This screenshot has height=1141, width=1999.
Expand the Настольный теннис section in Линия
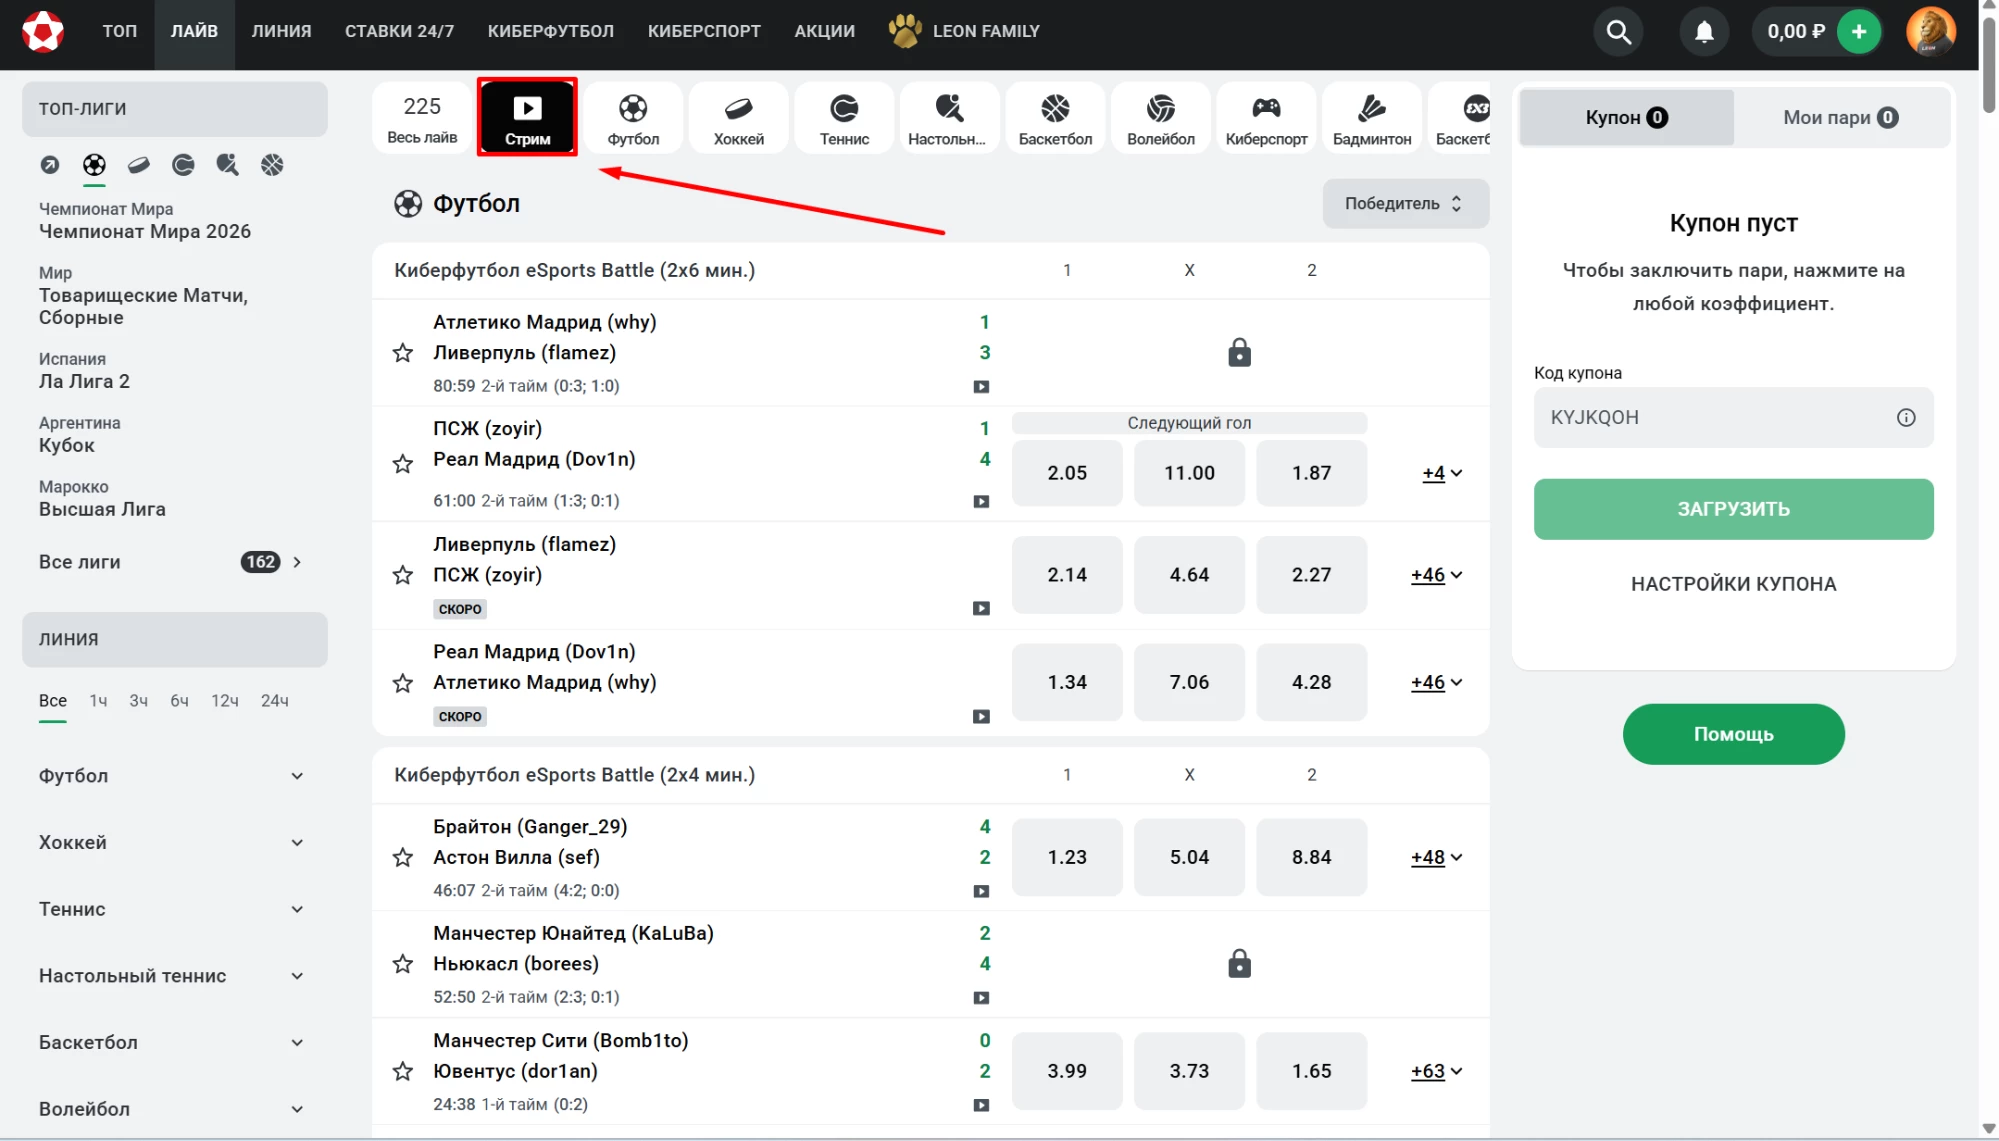click(x=172, y=976)
